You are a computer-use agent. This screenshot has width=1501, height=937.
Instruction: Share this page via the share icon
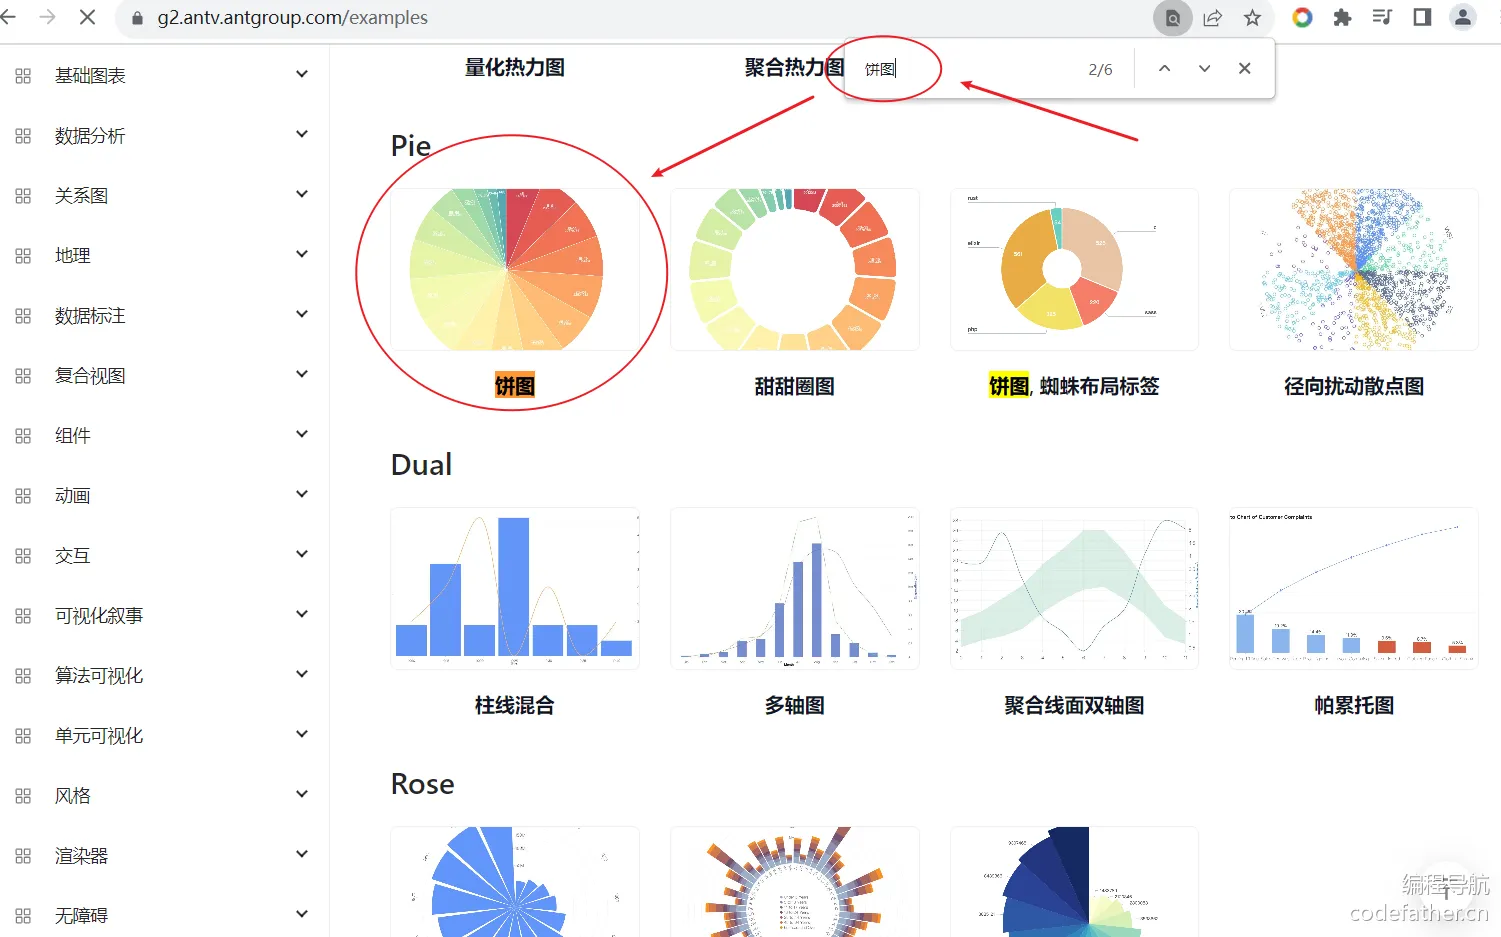click(x=1213, y=17)
